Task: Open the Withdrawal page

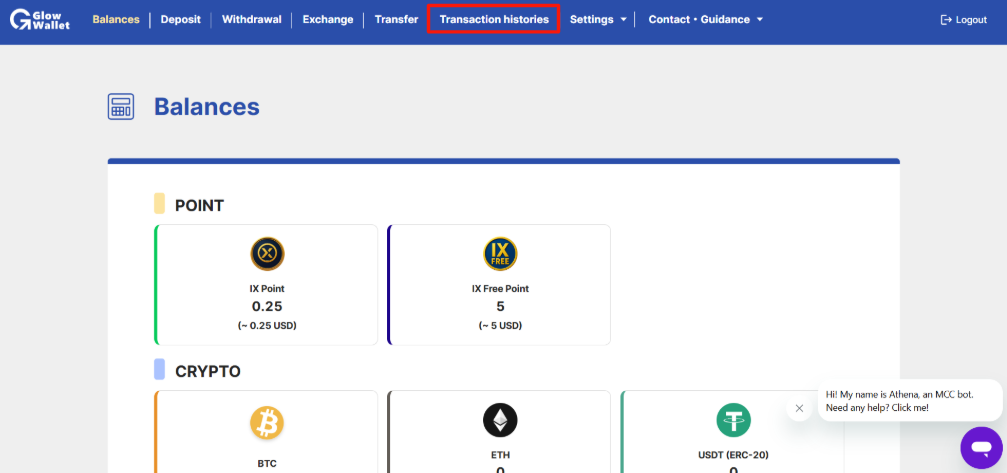Action: tap(252, 19)
